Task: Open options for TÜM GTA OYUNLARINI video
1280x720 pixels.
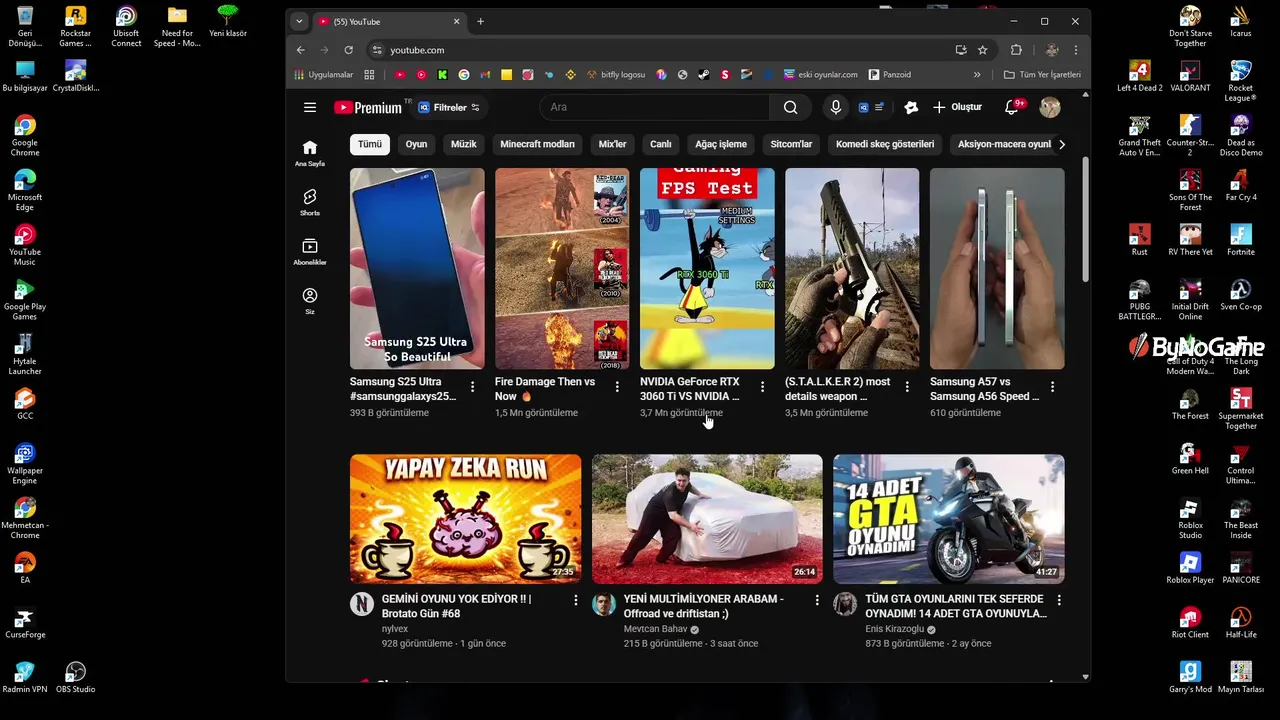Action: [1059, 600]
